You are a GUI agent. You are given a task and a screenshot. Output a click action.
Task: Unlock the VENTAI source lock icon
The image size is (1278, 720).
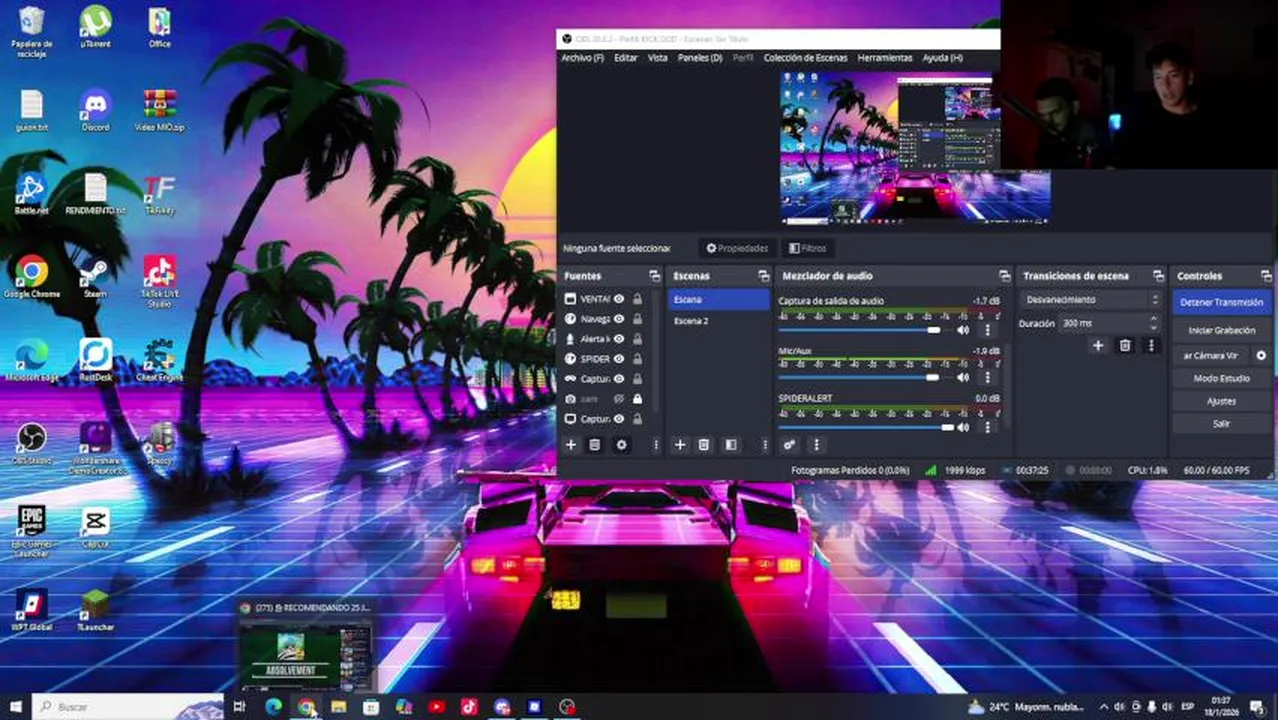[637, 299]
